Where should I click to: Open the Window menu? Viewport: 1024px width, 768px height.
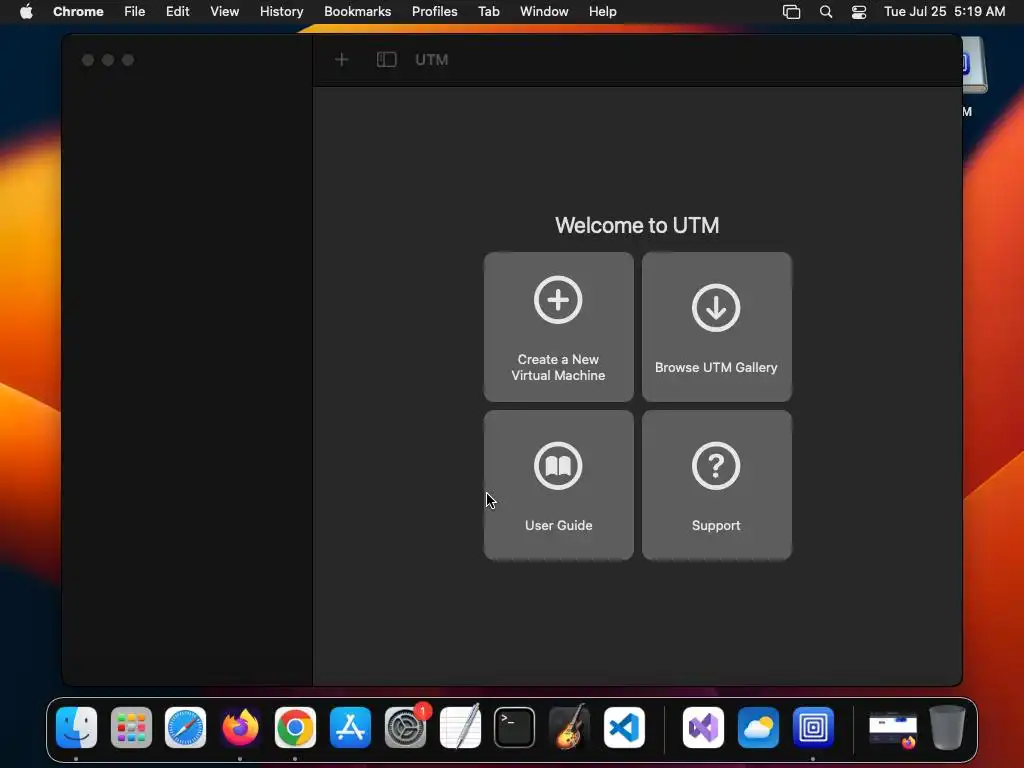(544, 12)
